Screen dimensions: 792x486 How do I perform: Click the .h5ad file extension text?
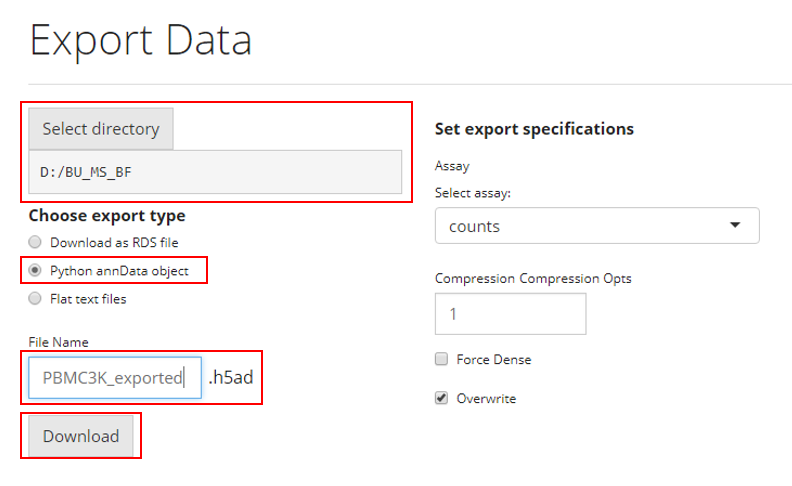tap(230, 378)
